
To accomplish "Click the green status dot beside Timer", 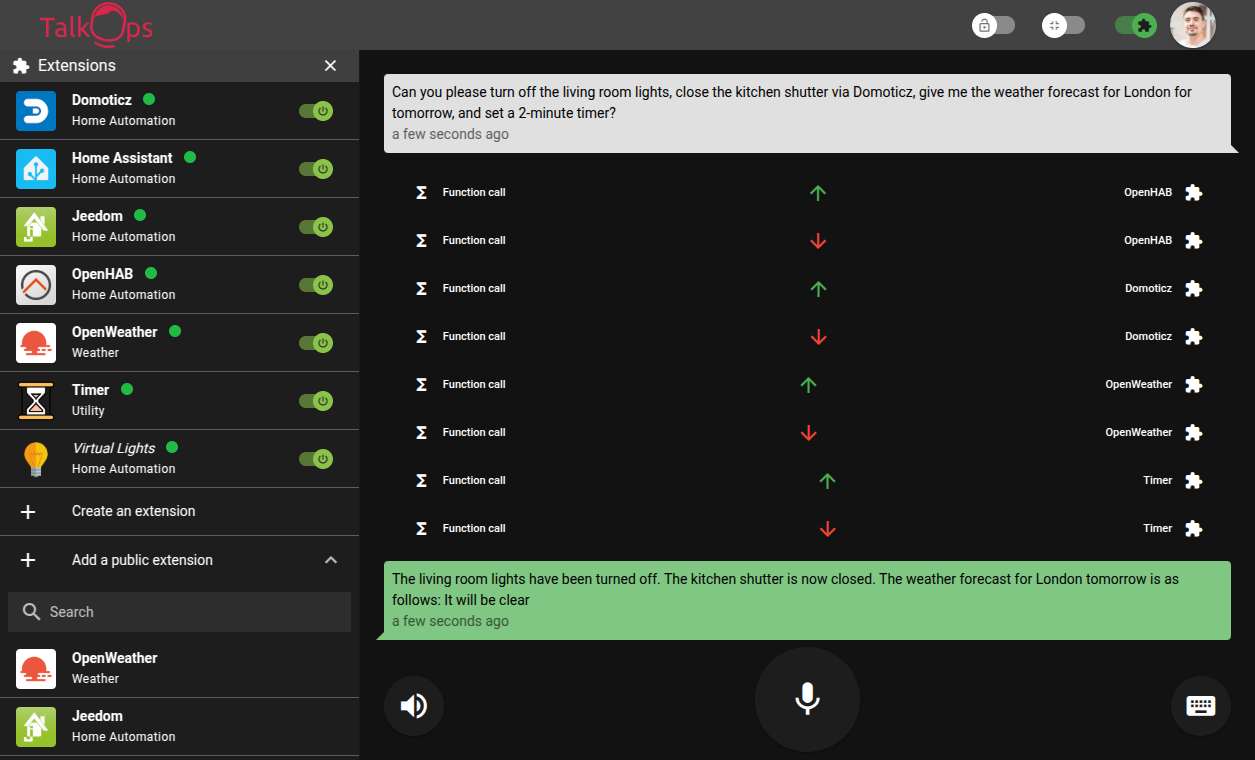I will pos(127,389).
